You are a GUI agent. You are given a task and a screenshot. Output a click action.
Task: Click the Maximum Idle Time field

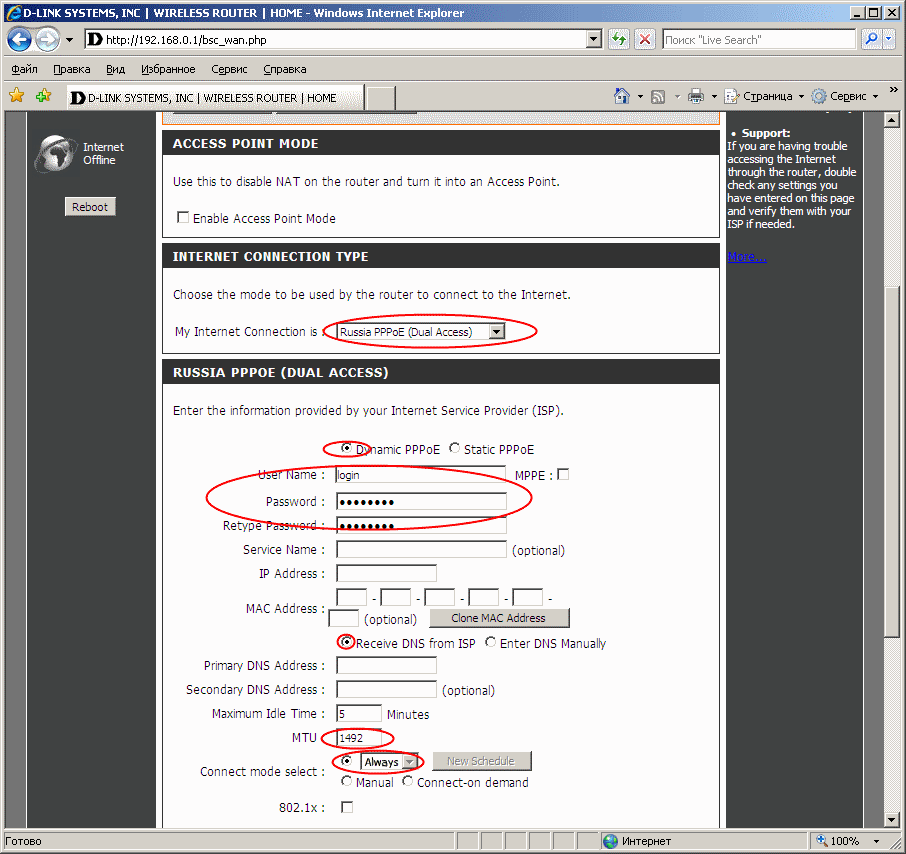click(x=359, y=714)
